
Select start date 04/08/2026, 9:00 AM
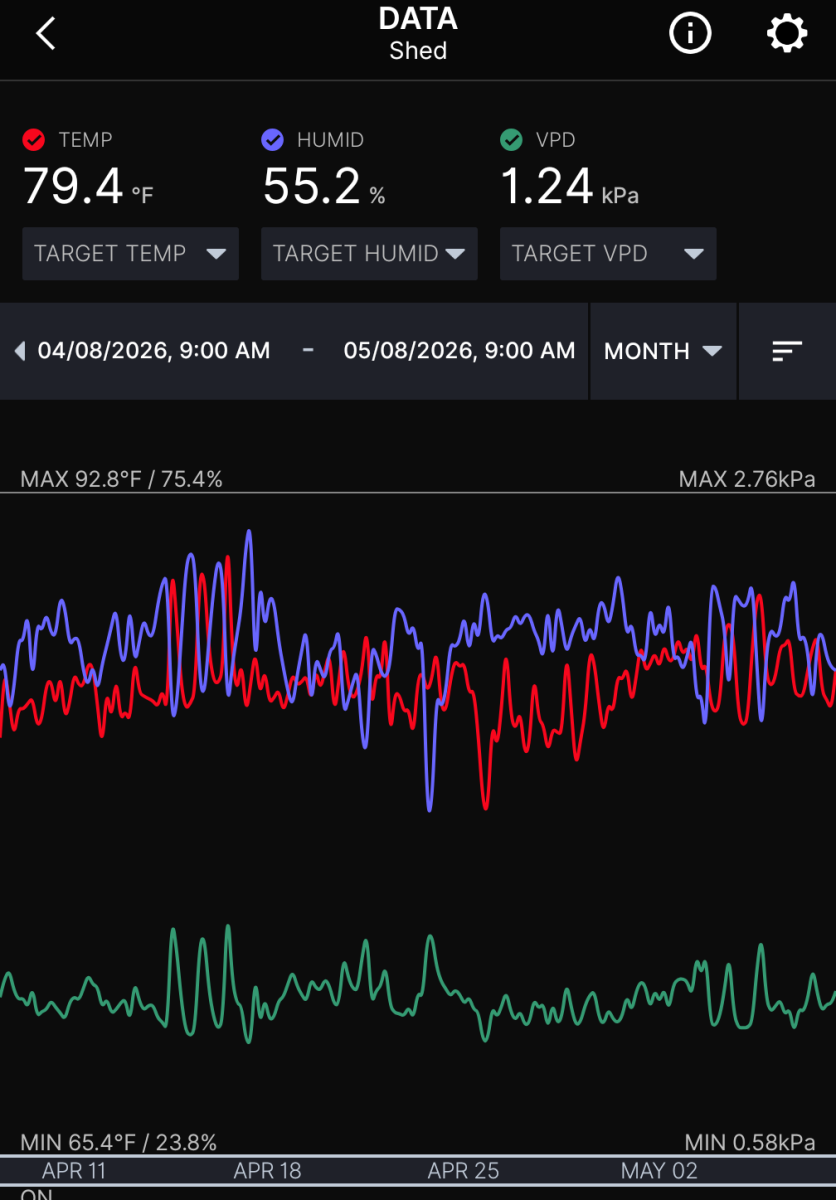click(154, 351)
